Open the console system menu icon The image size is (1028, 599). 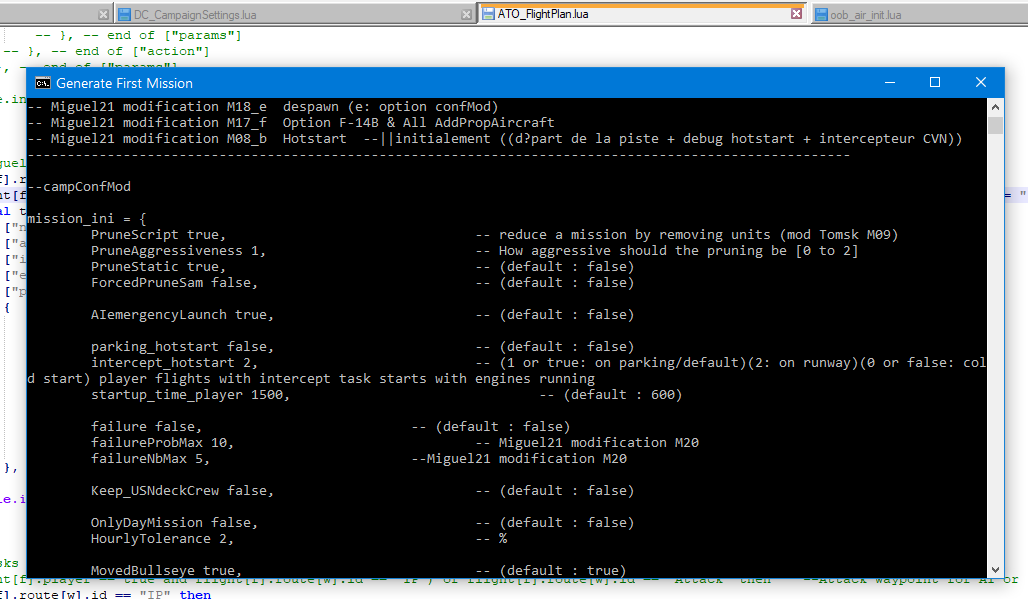tap(43, 83)
